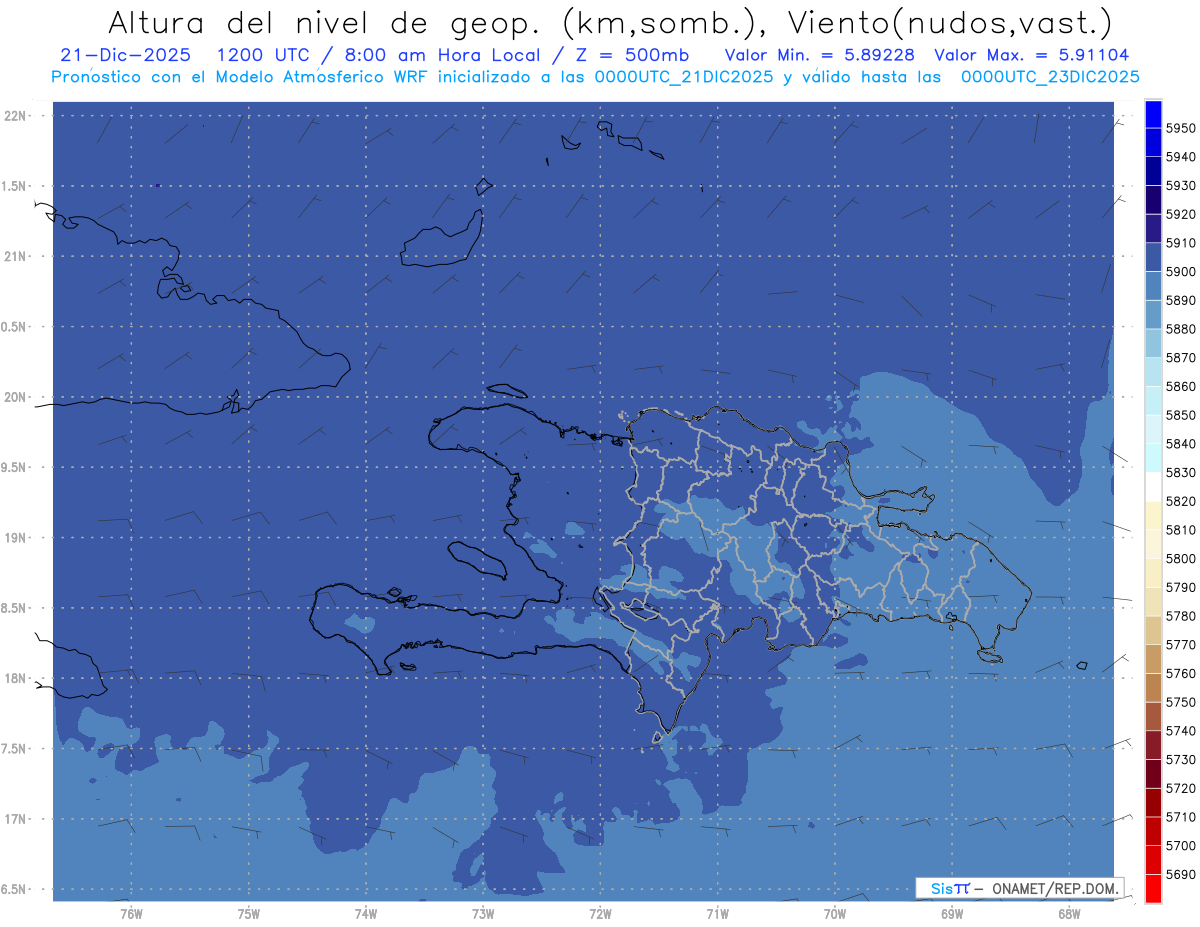Click the 72W longitude label
Image resolution: width=1200 pixels, height=927 pixels.
(601, 913)
